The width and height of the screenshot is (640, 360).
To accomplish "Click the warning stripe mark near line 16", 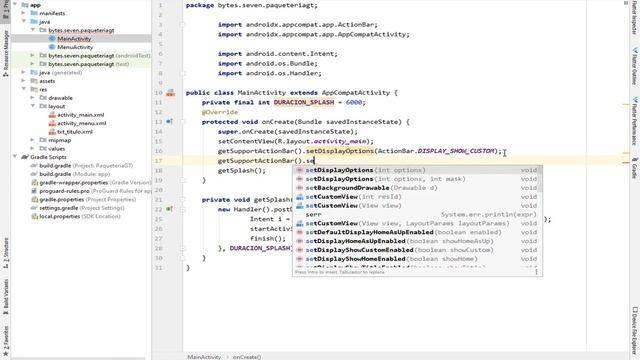I will pos(626,153).
